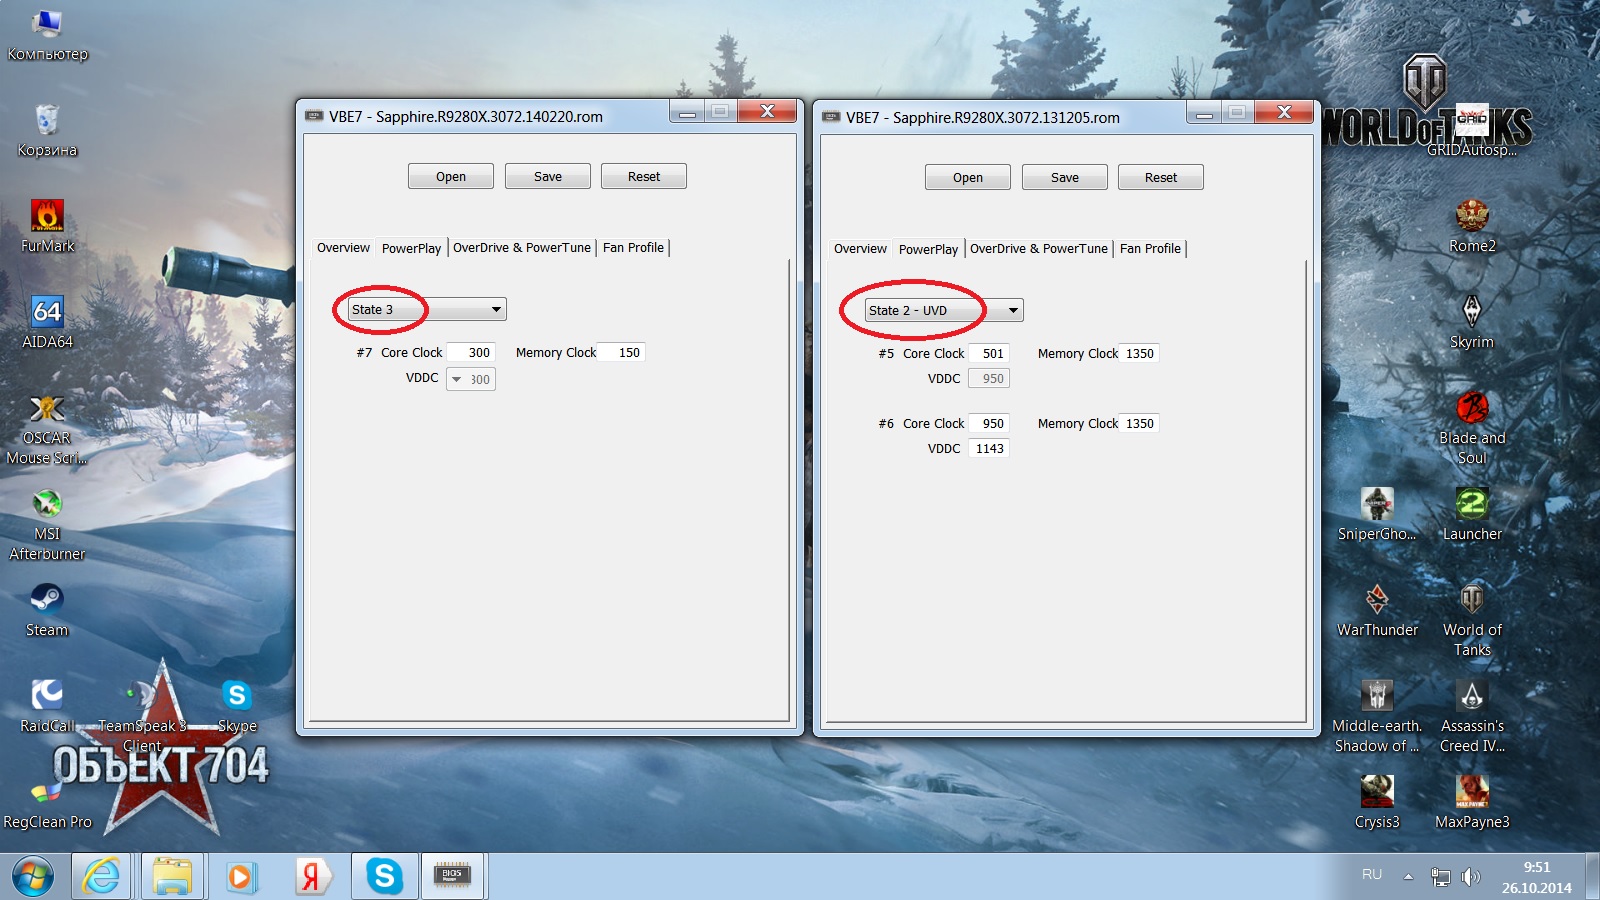The image size is (1600, 900).
Task: Open OverDrive & PowerTune tab in 140220.rom window
Action: 522,248
